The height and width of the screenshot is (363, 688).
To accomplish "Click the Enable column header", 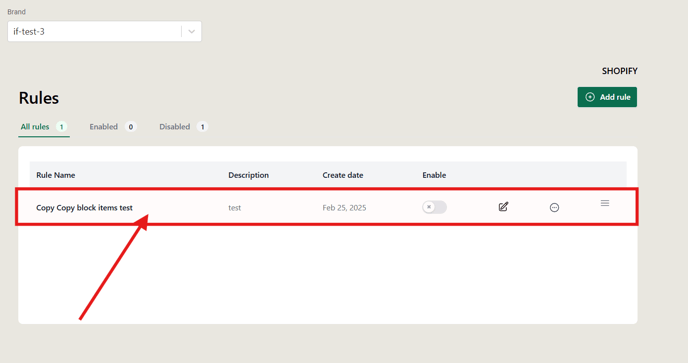I will point(434,175).
